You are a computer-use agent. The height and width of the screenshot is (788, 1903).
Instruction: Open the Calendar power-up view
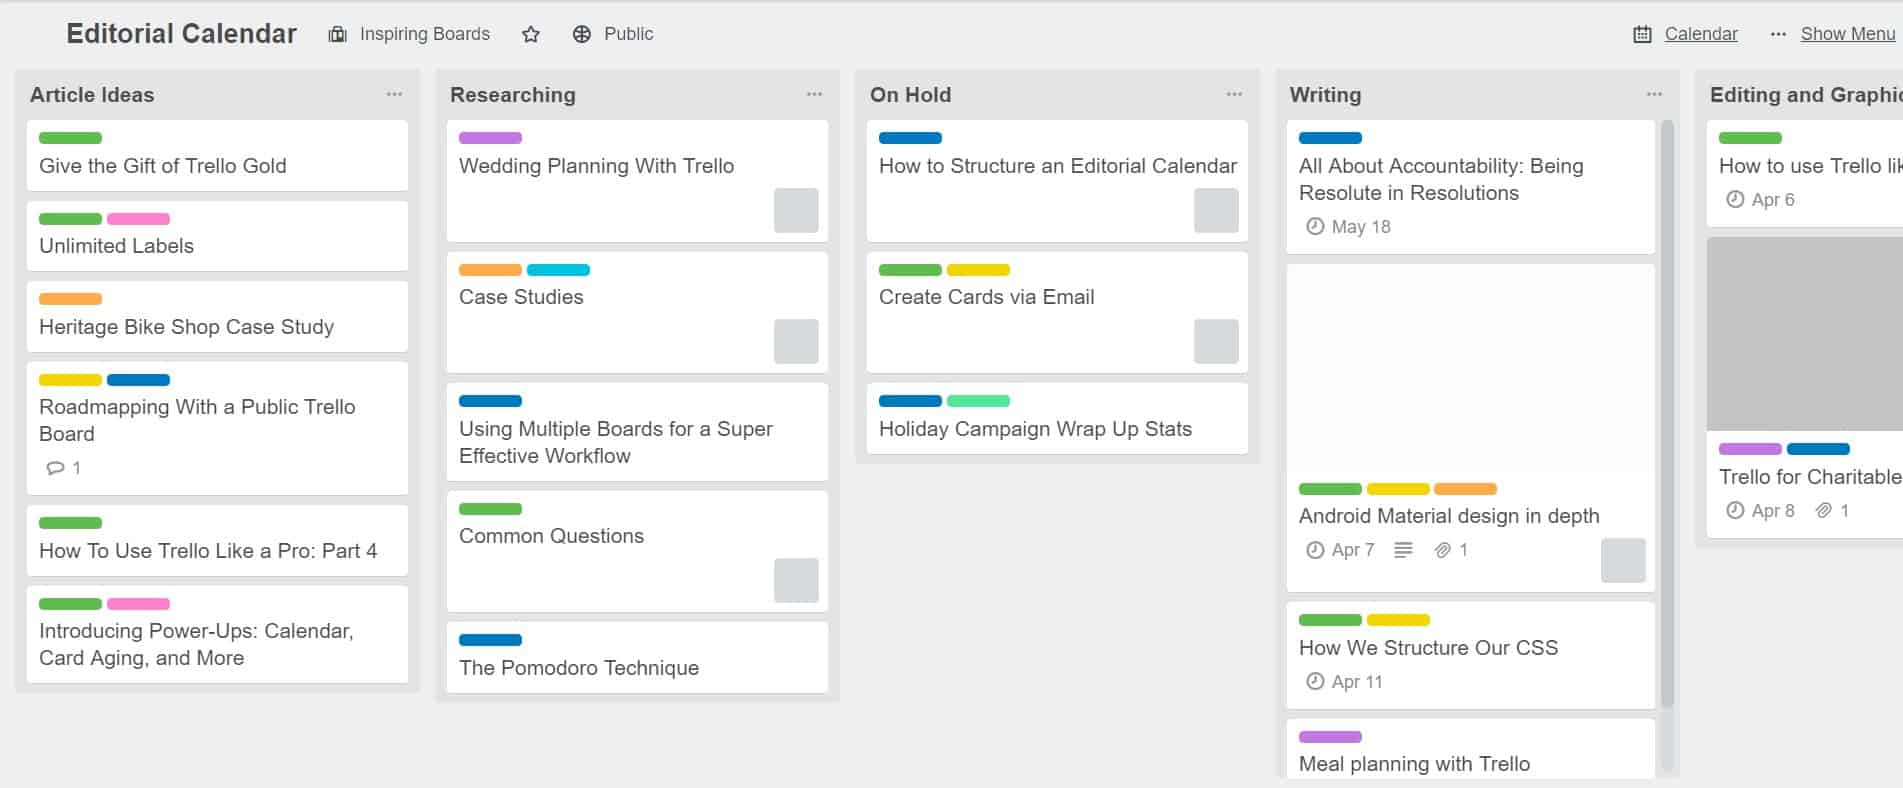point(1701,34)
